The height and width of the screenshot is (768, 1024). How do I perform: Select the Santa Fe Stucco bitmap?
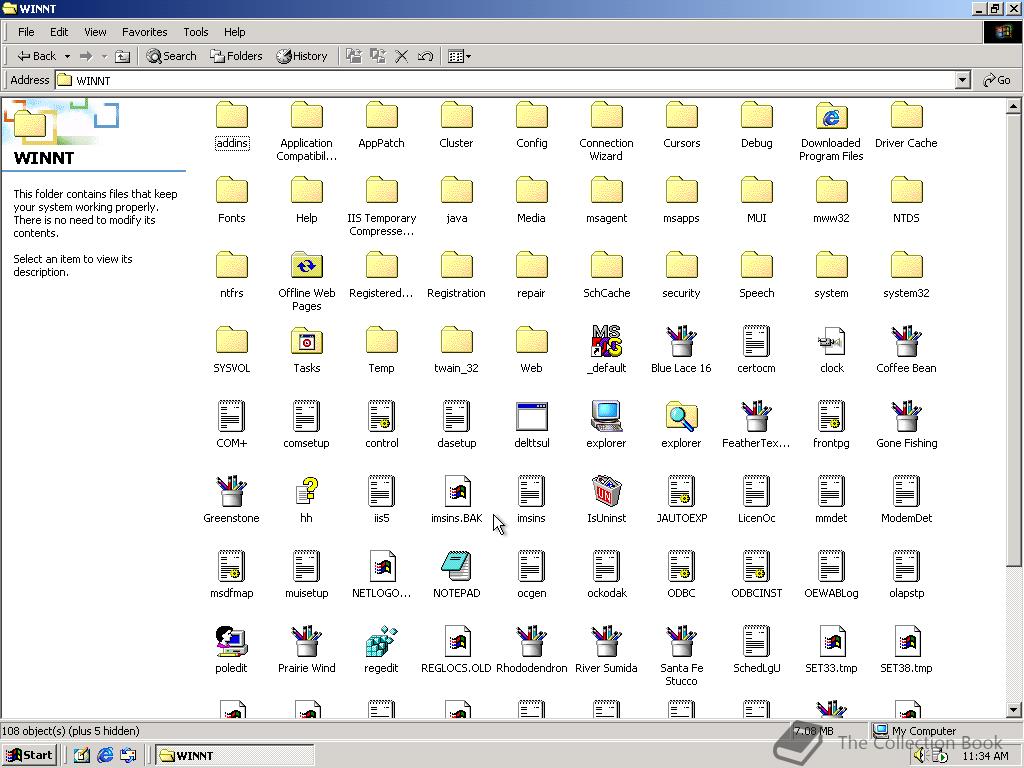tap(681, 641)
